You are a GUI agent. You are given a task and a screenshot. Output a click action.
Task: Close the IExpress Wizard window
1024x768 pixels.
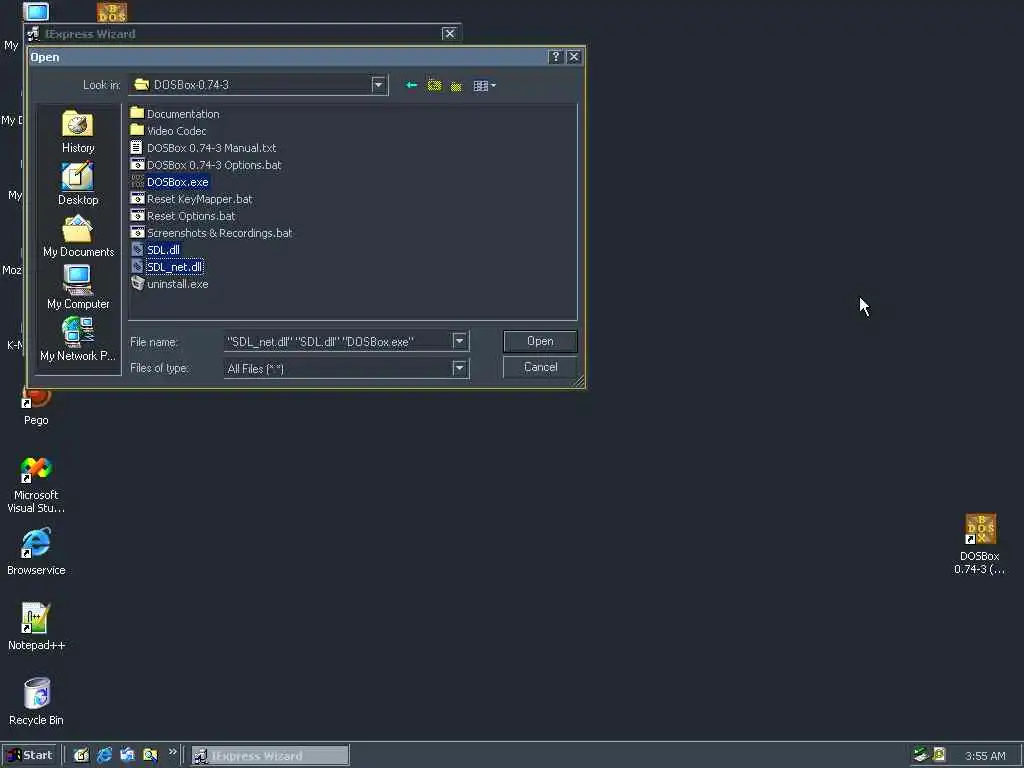point(449,33)
